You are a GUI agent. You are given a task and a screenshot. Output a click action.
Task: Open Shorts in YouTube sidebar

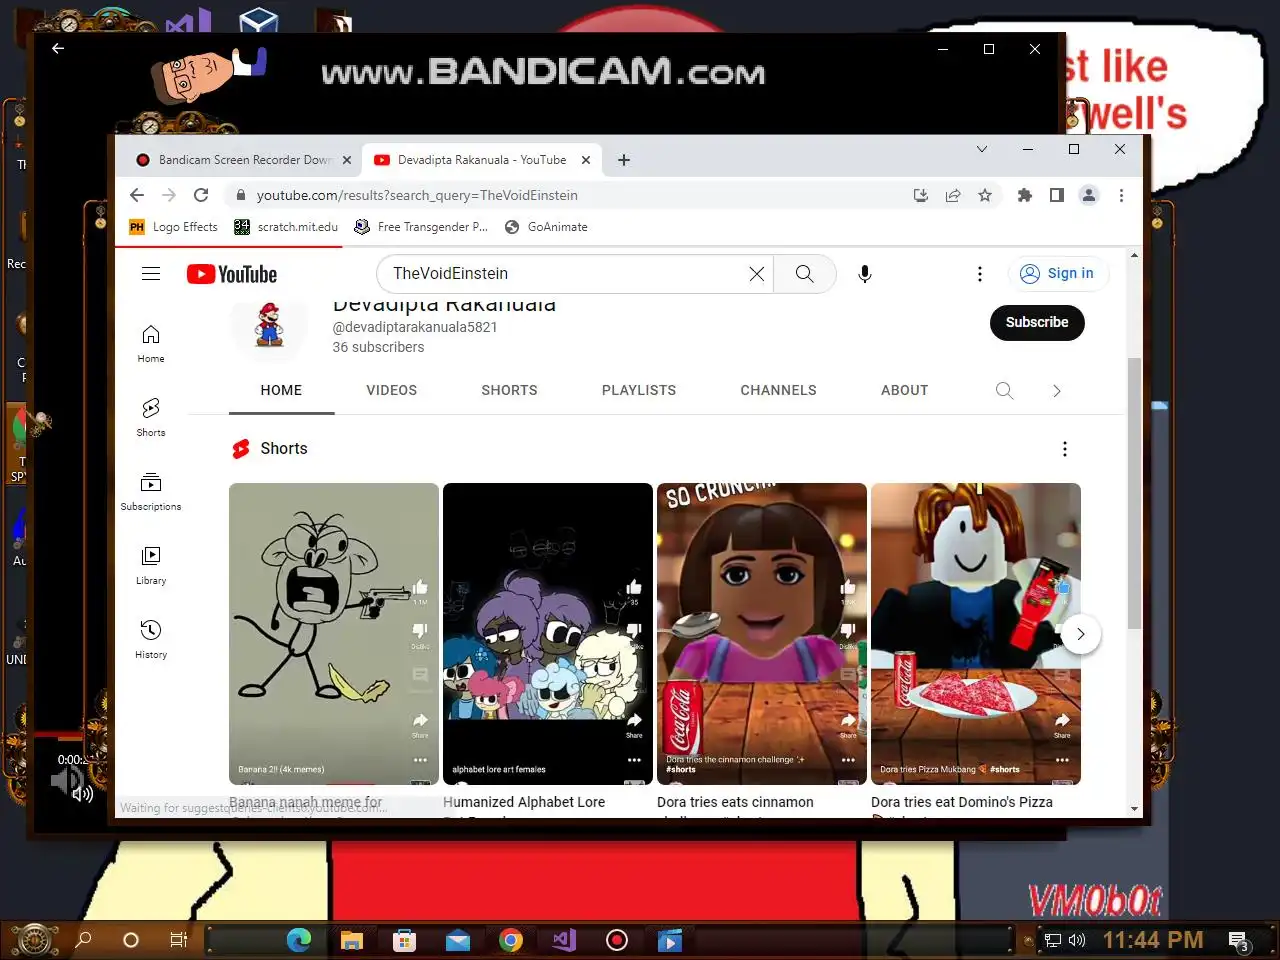(x=151, y=417)
